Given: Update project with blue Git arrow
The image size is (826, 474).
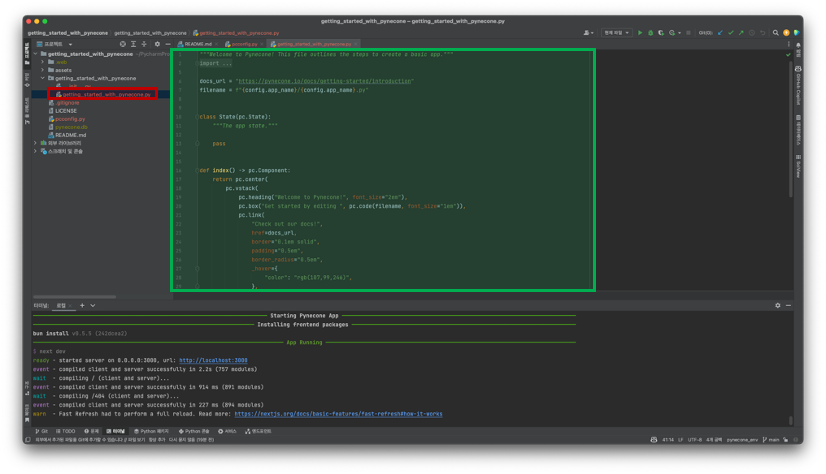Looking at the screenshot, I should click(720, 33).
